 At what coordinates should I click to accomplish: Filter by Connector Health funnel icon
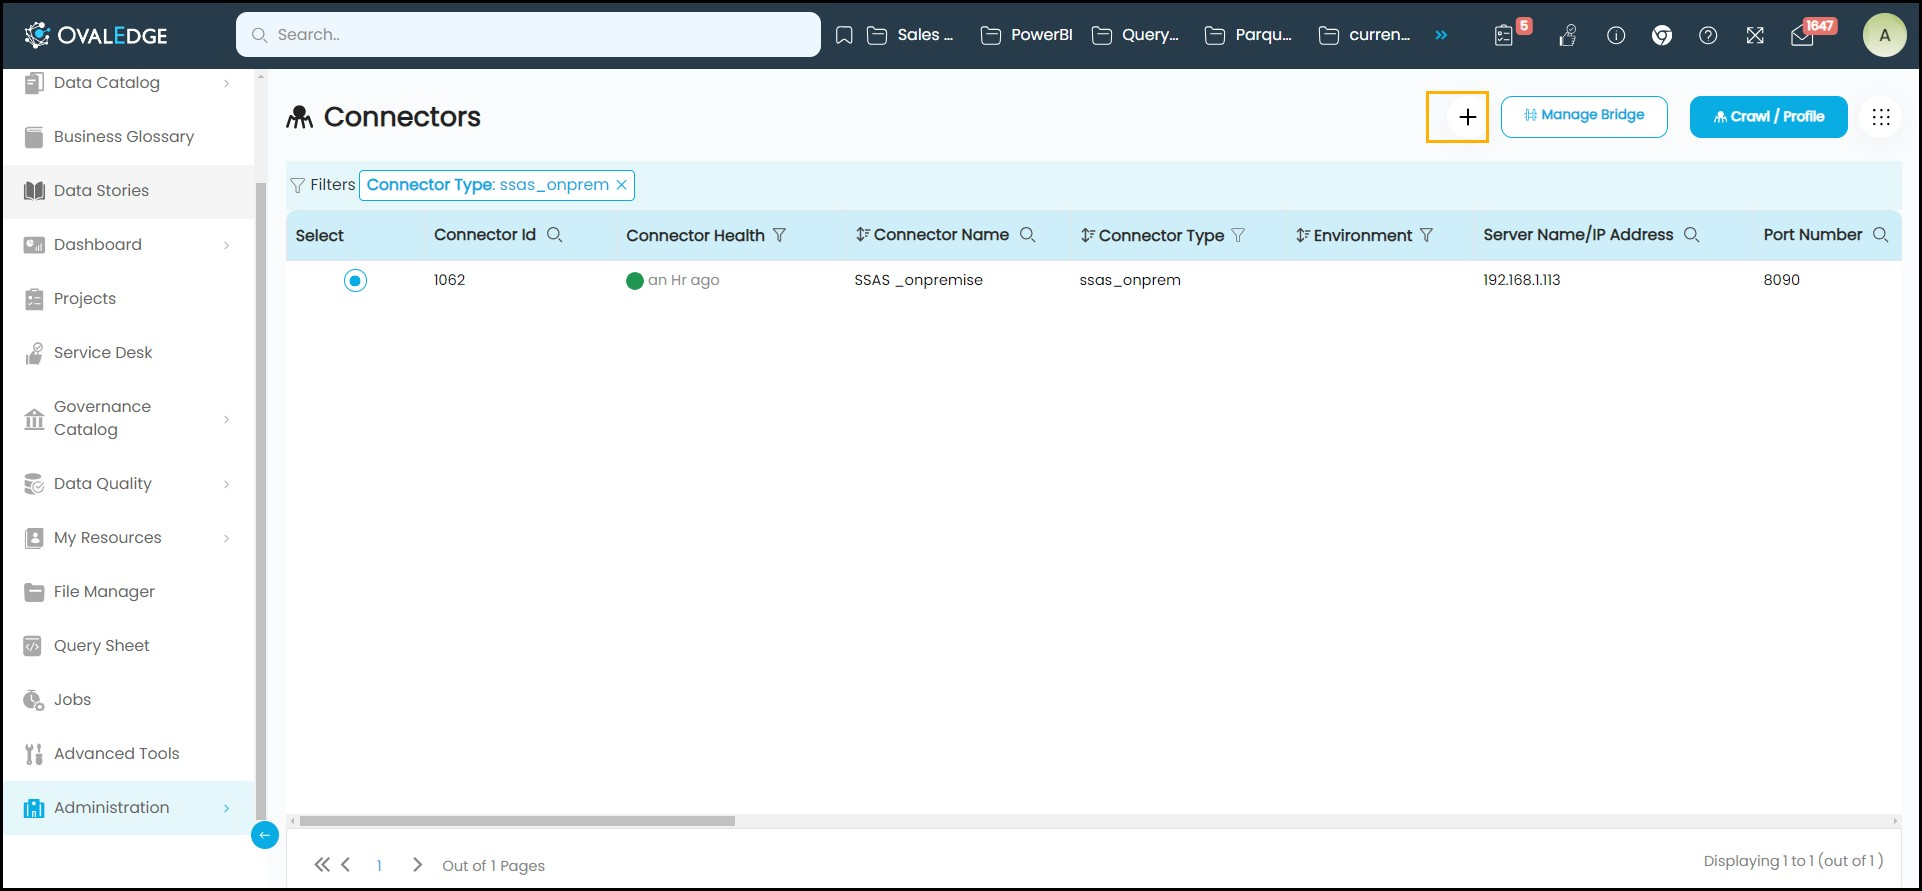coord(780,236)
